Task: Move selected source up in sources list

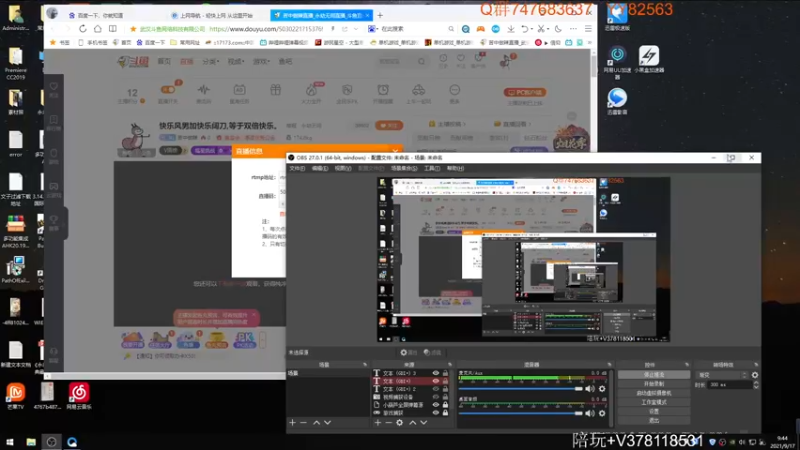Action: pyautogui.click(x=412, y=422)
